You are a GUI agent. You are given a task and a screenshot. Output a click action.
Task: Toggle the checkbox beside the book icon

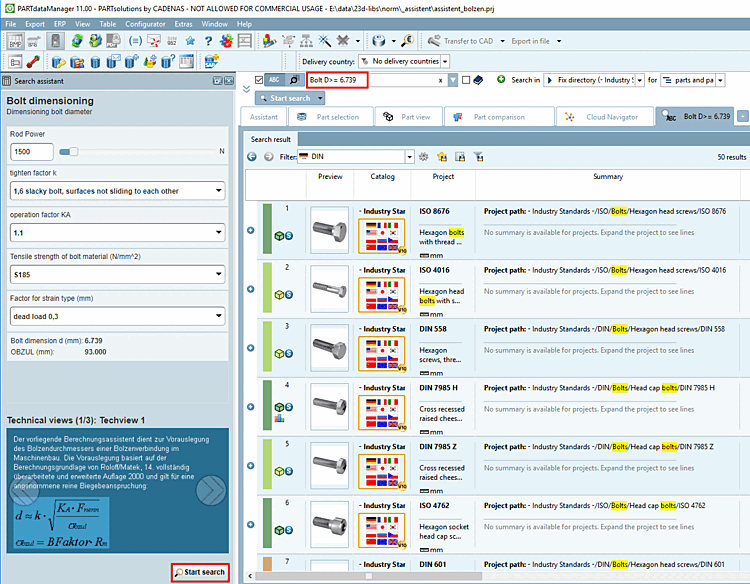pos(466,80)
